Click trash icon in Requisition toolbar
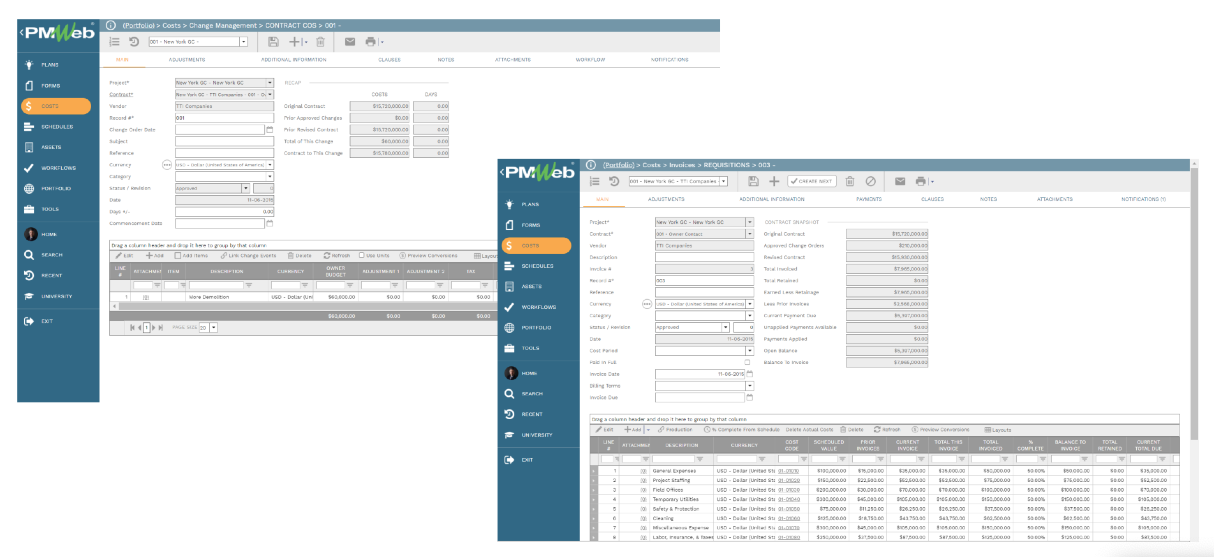 [849, 181]
